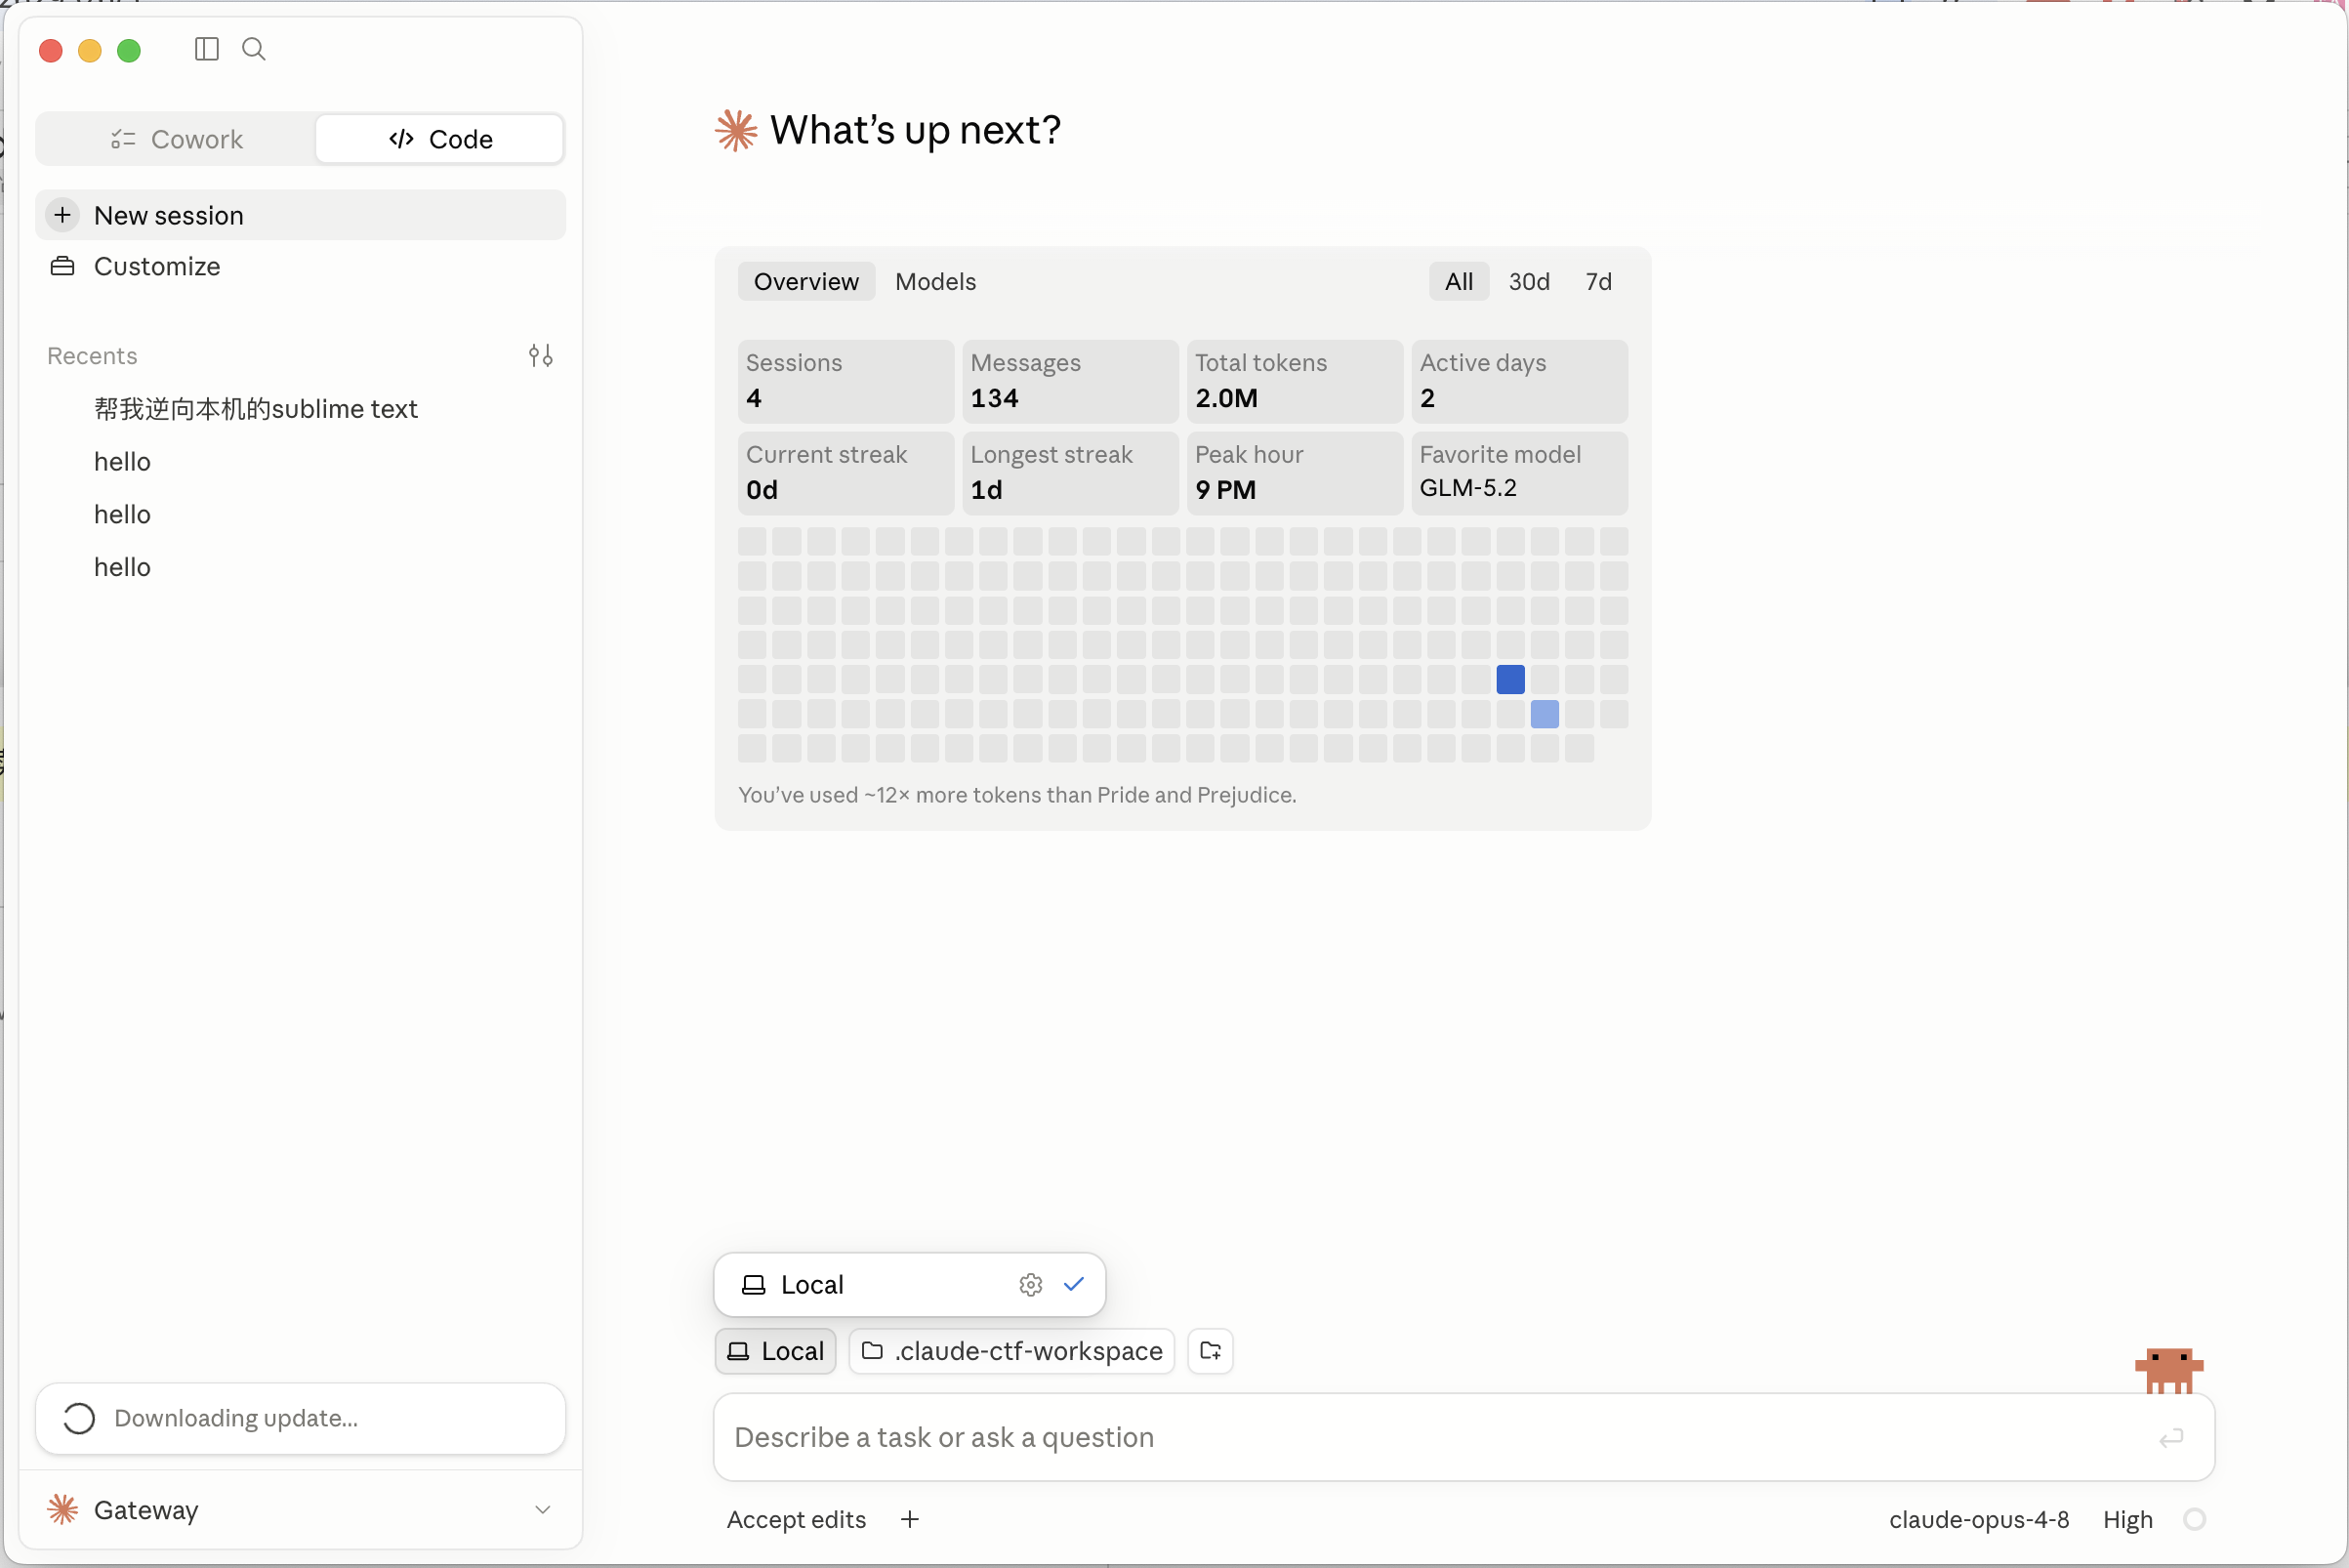Open search with the magnifier icon
Image resolution: width=2349 pixels, height=1568 pixels.
pos(254,49)
